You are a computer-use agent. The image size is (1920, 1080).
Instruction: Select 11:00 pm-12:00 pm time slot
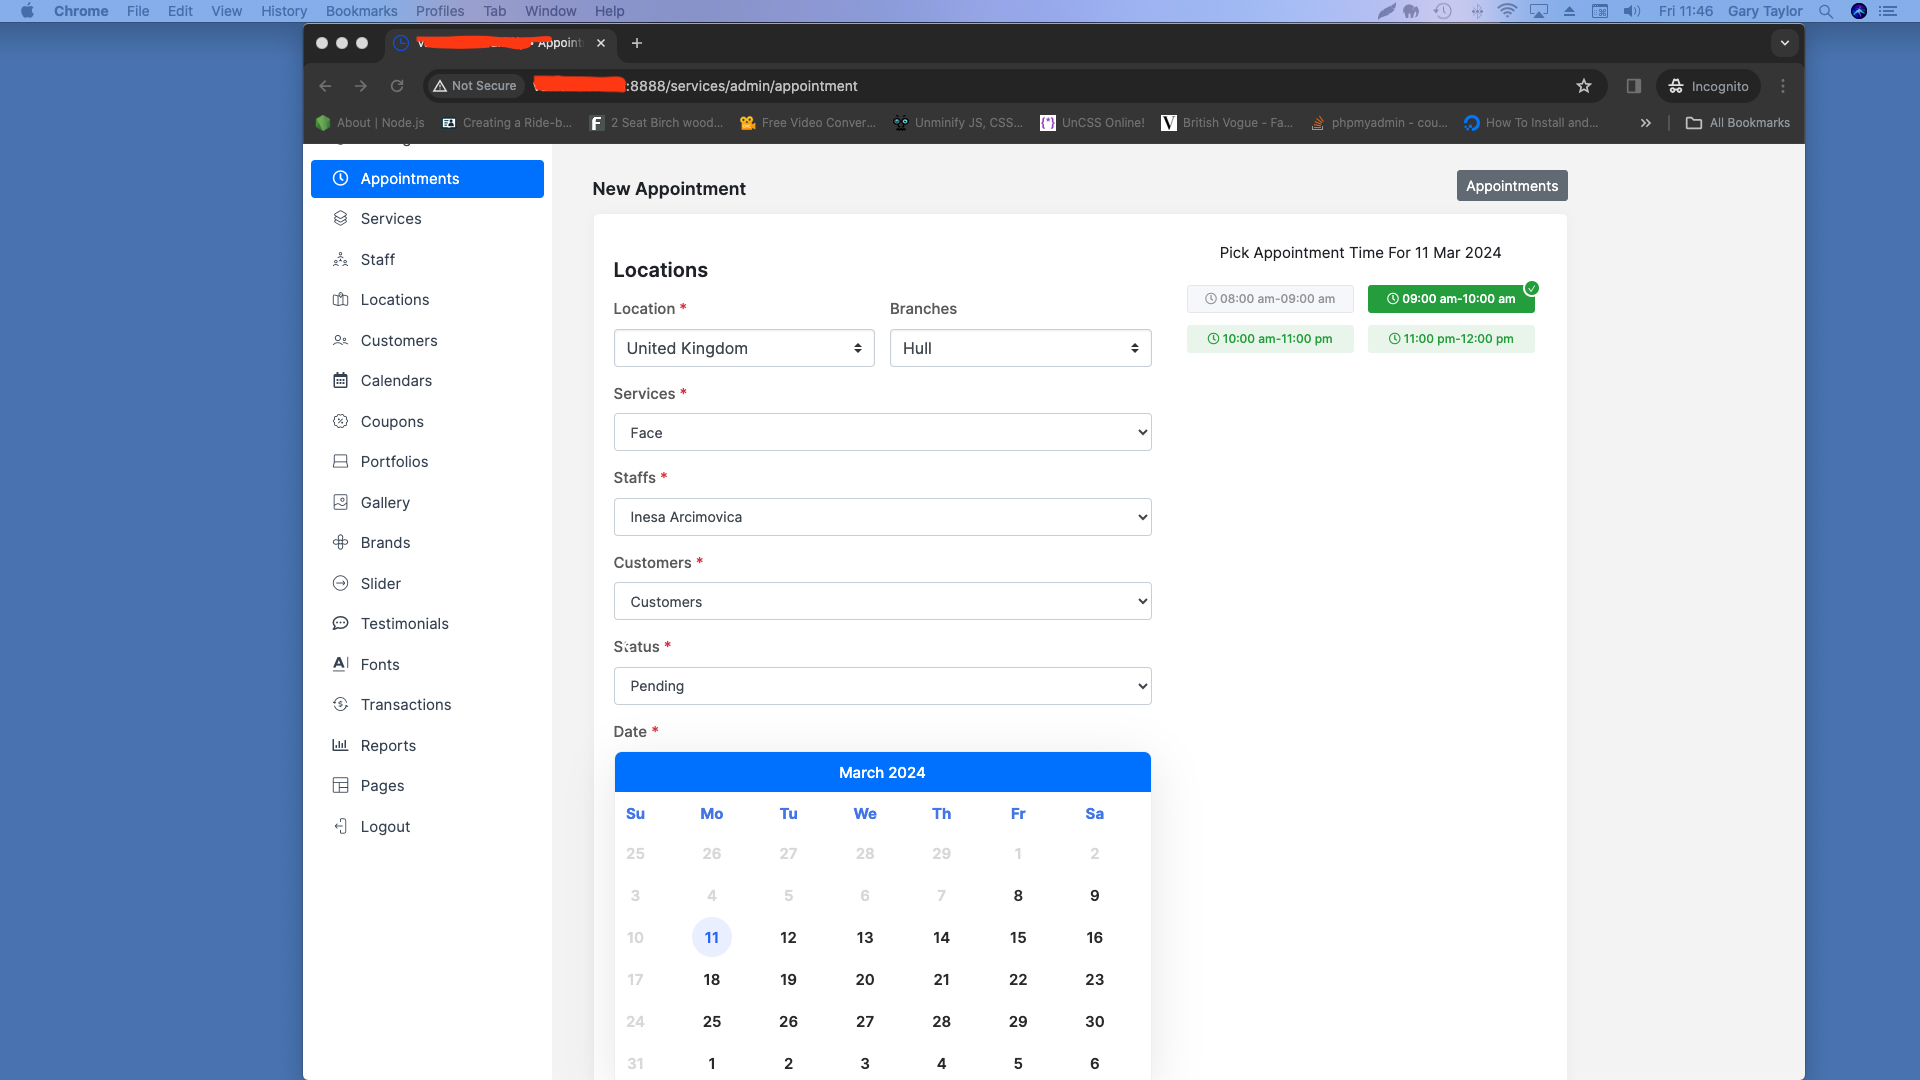(1451, 339)
